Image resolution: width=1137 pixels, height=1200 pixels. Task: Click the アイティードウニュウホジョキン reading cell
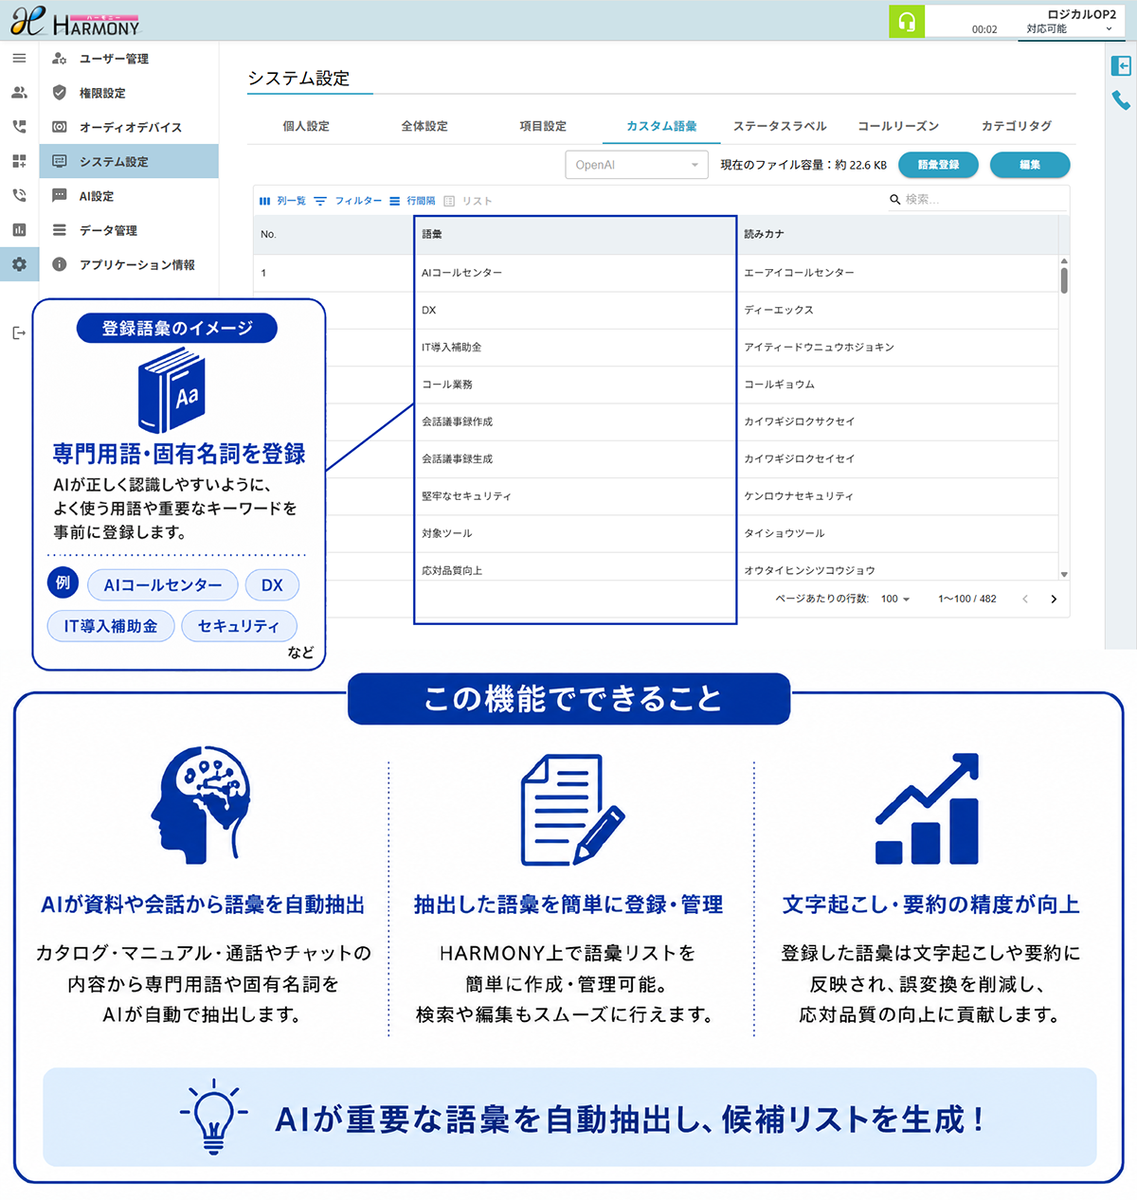tap(897, 347)
